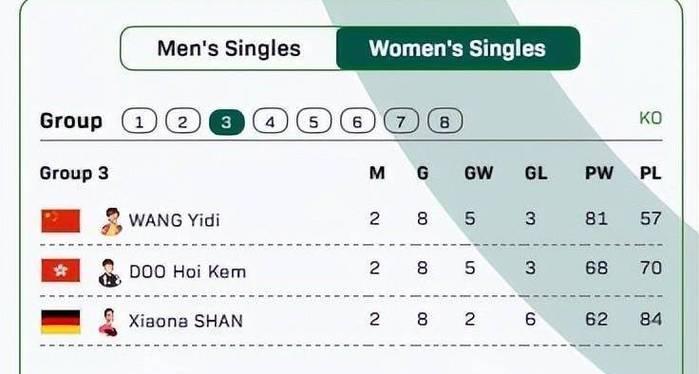Click DOO Hoi Kem's avatar icon
This screenshot has height=374, width=699.
(110, 272)
